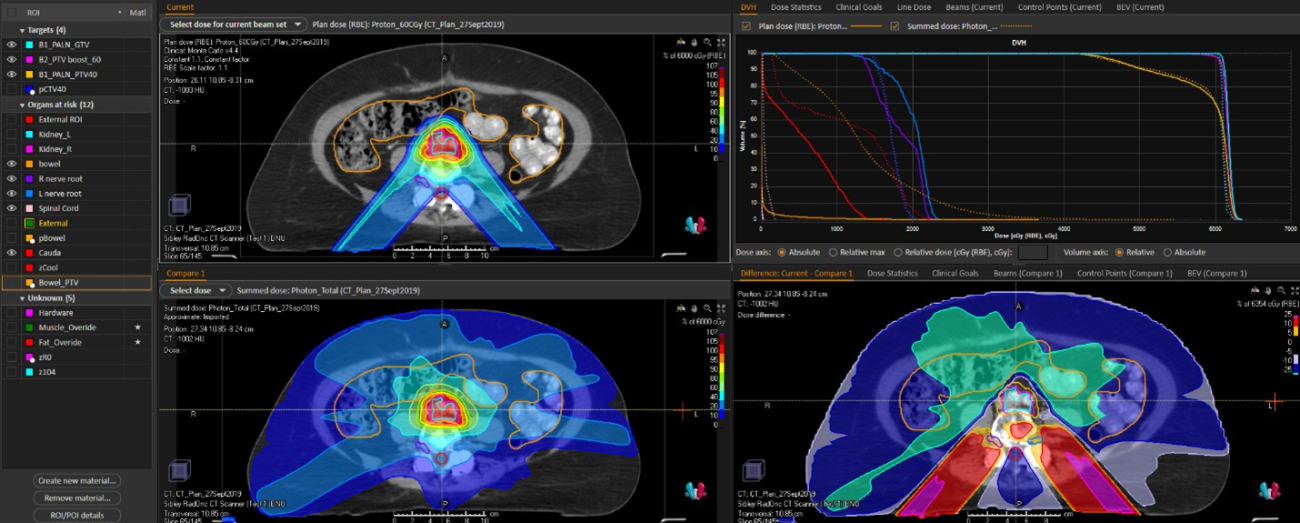The width and height of the screenshot is (1300, 523).
Task: Select the Spinal Cord ROI row
Action: point(76,208)
